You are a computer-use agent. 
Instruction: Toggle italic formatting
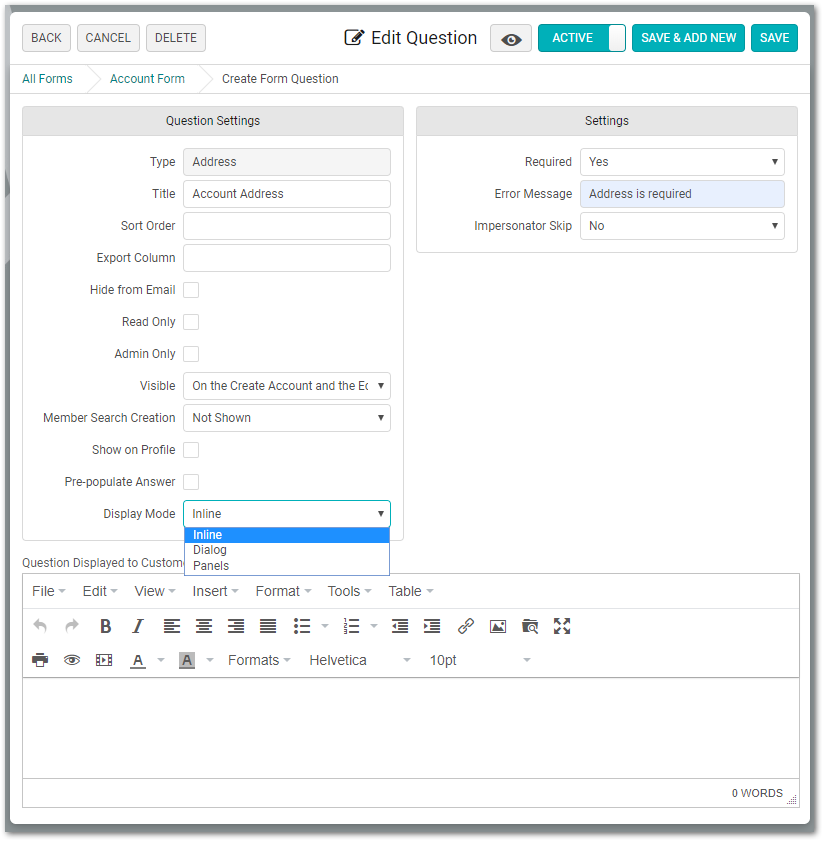pyautogui.click(x=138, y=626)
